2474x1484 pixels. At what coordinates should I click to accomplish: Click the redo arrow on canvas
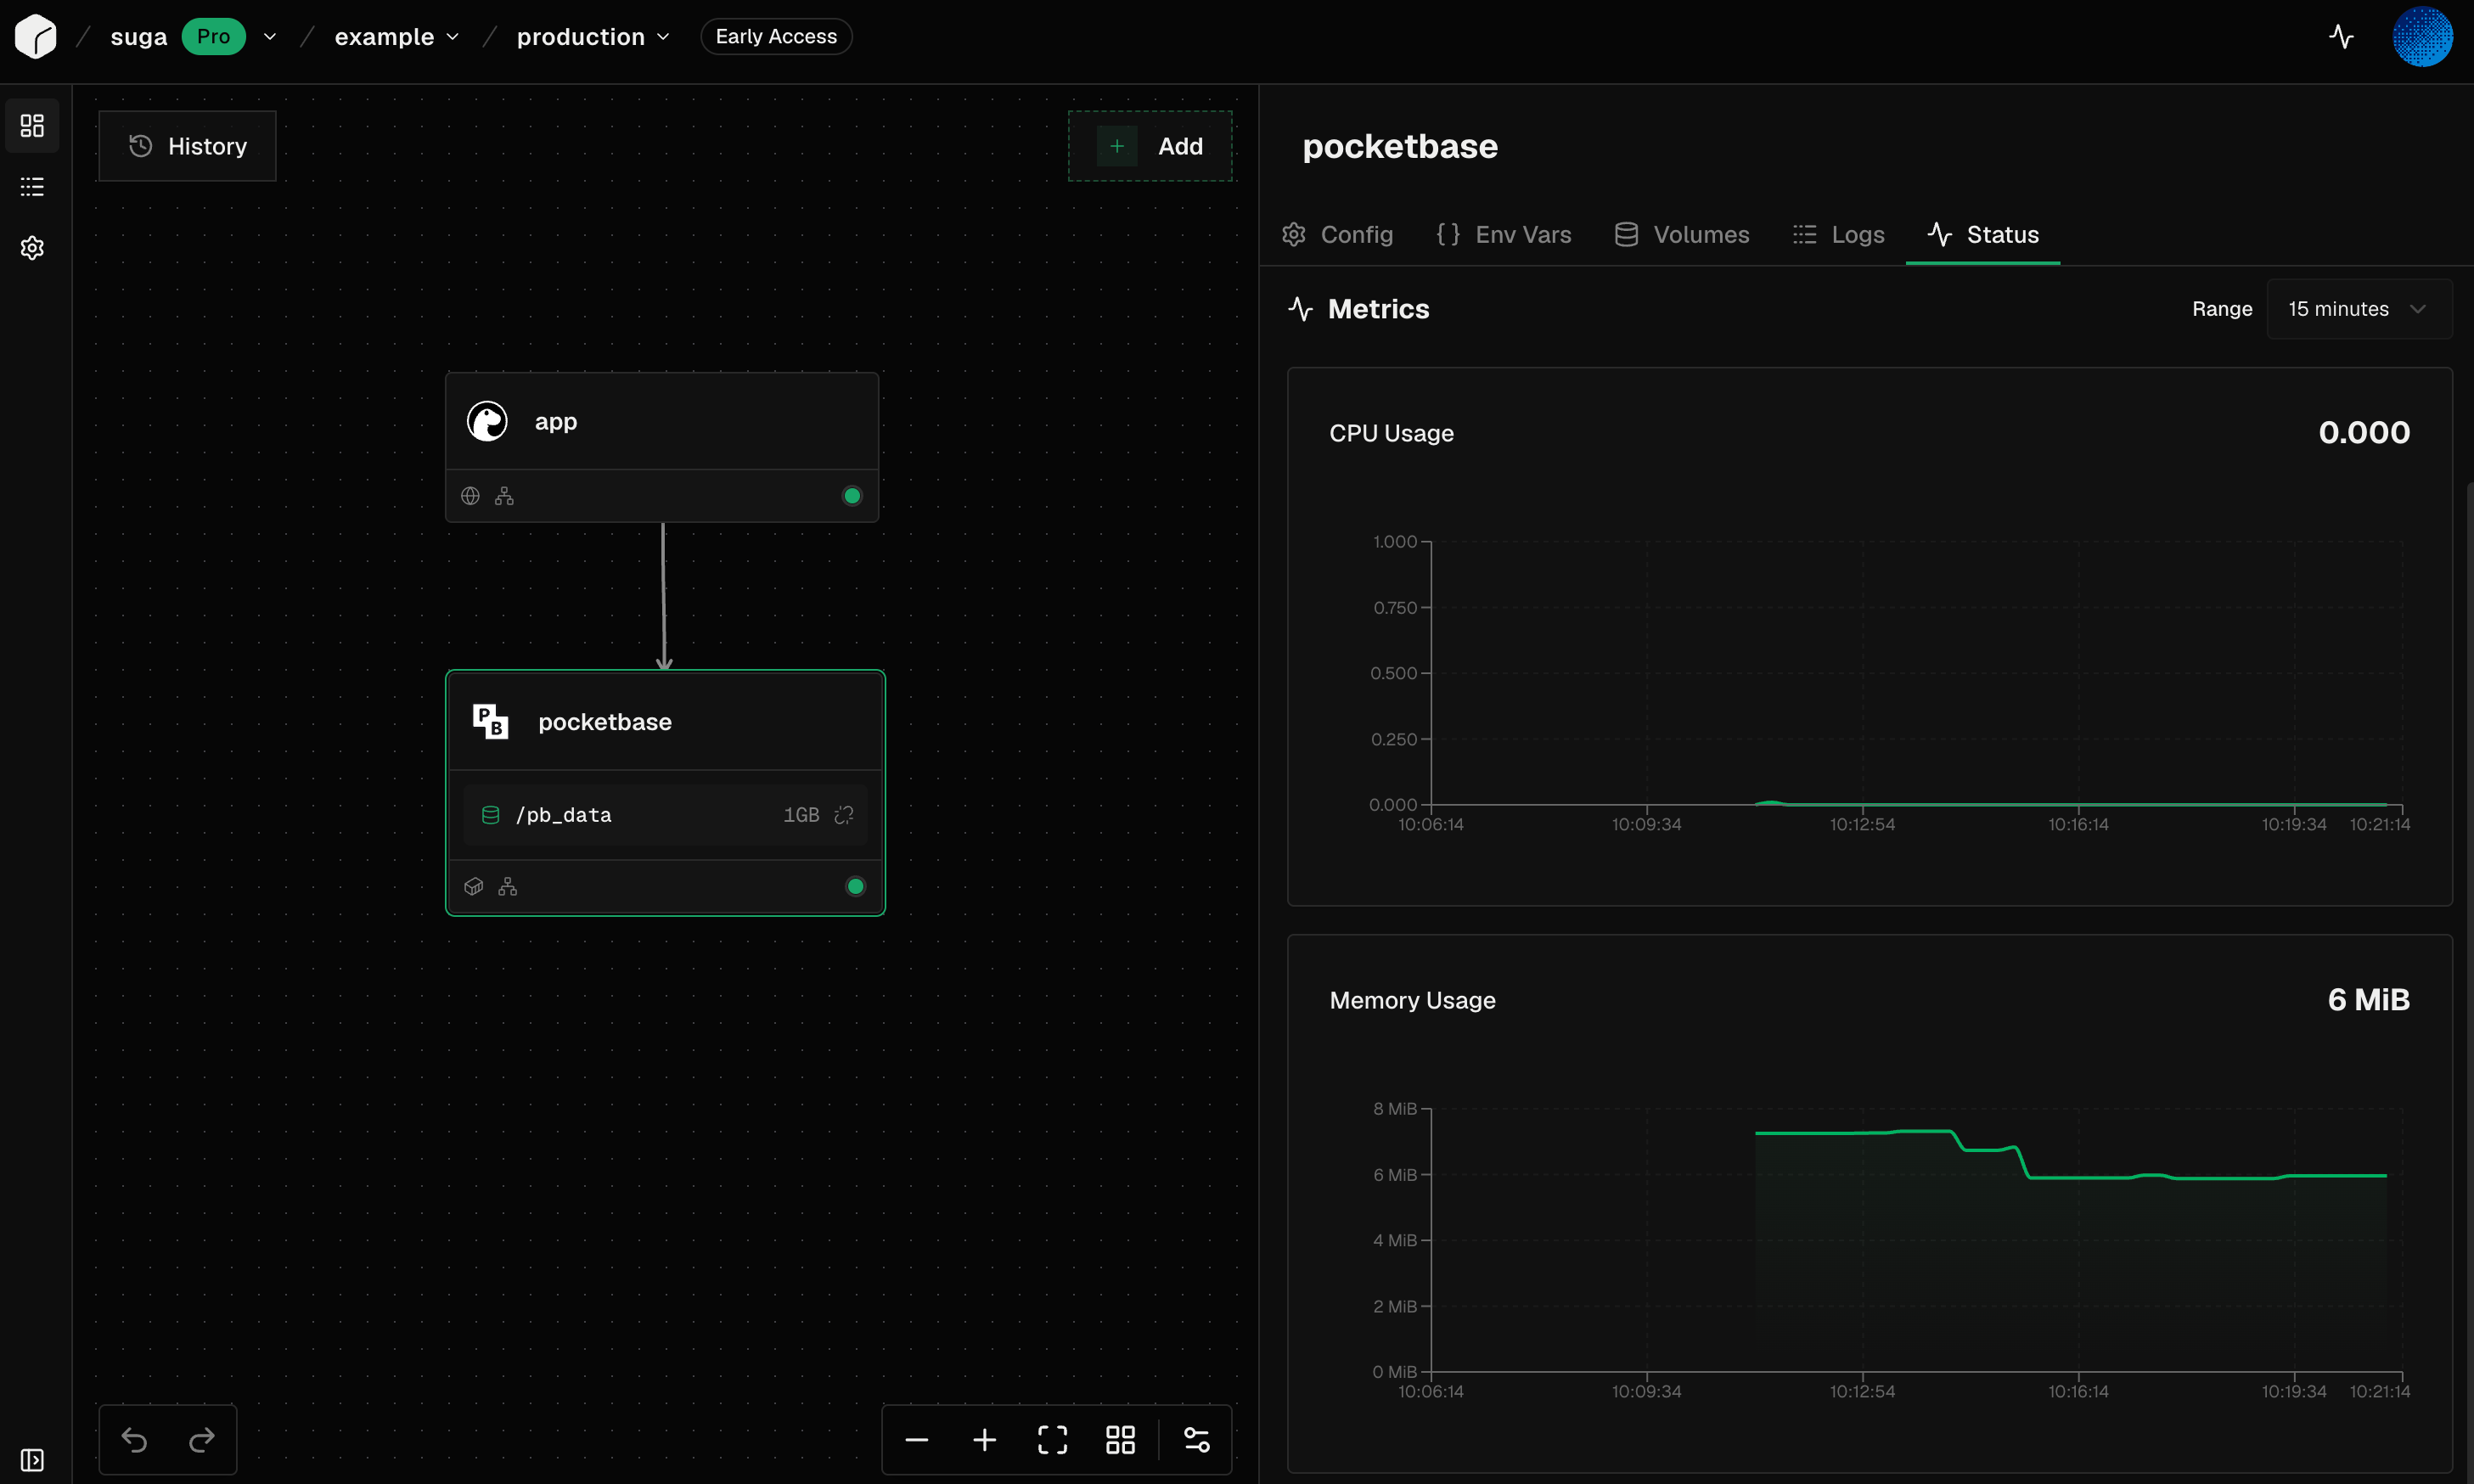coord(202,1439)
